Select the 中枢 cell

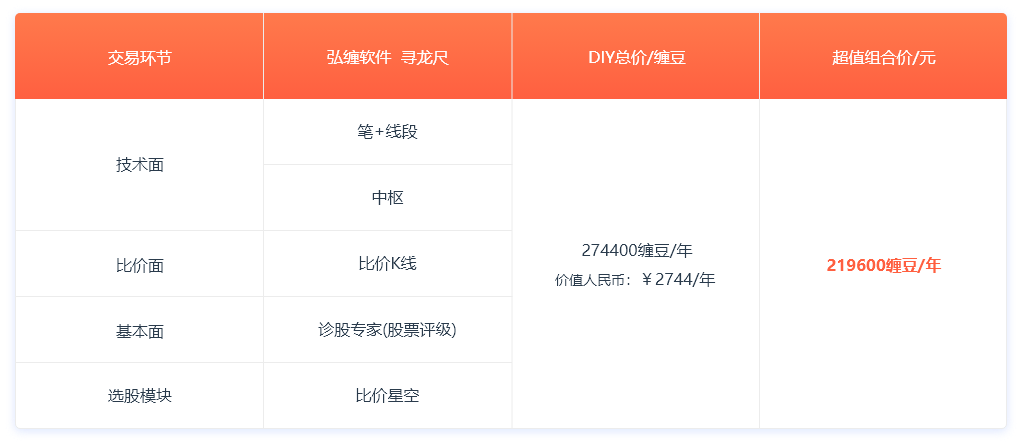click(x=388, y=198)
